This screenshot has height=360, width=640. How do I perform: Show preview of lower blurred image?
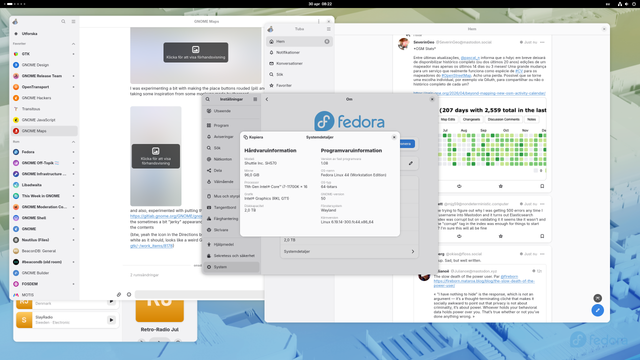(x=156, y=156)
